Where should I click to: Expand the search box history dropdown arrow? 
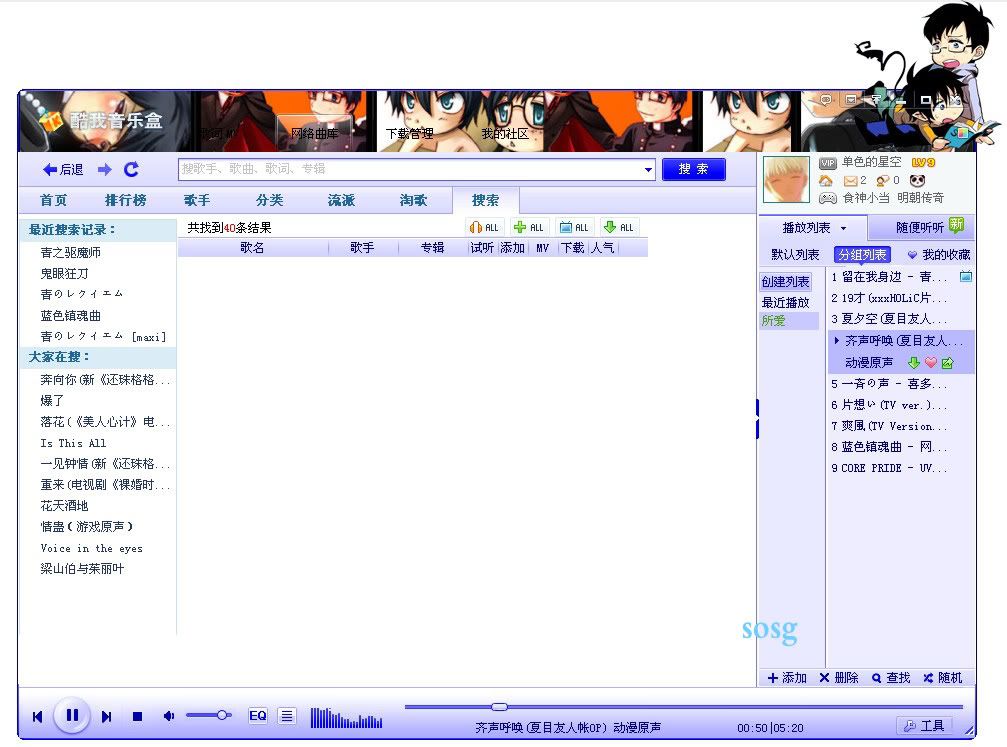pos(648,170)
